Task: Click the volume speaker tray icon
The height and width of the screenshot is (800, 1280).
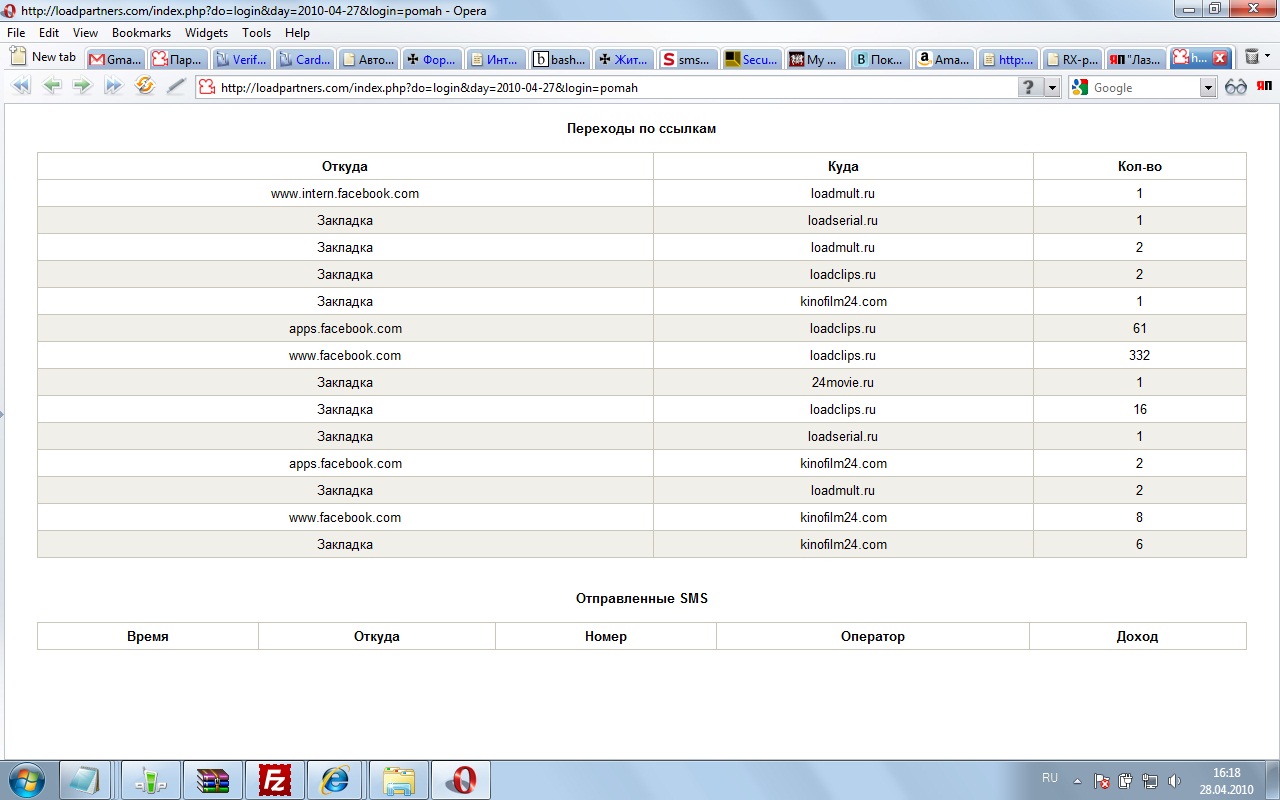Action: tap(1174, 781)
